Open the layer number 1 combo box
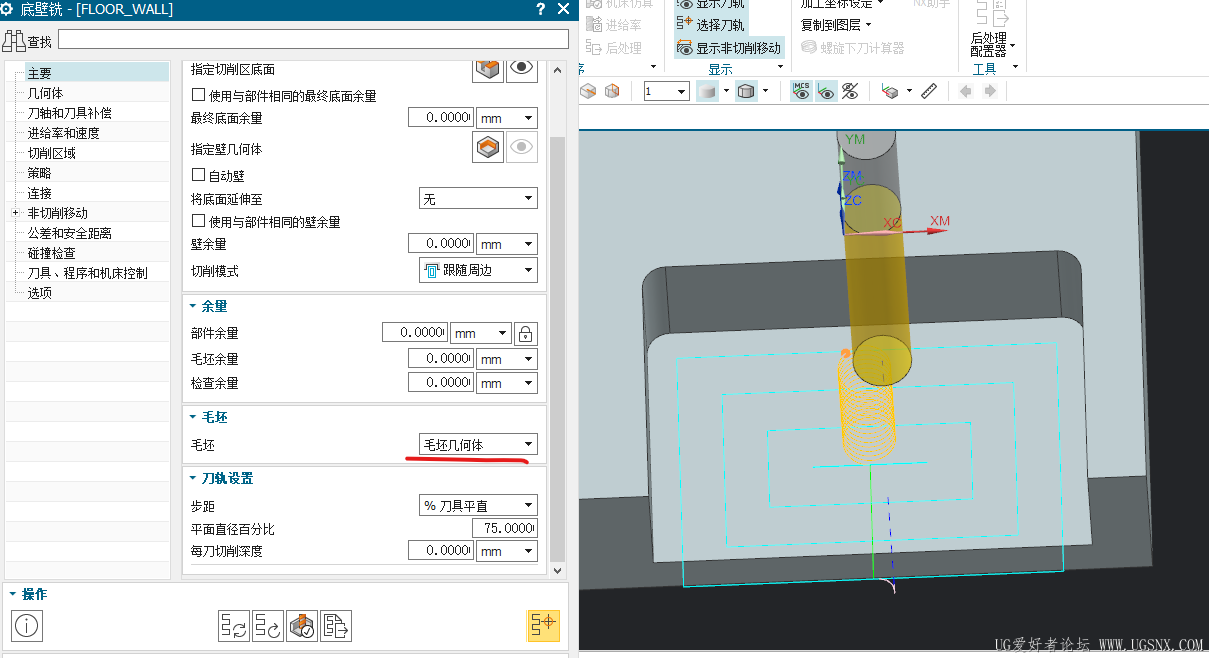Screen dimensions: 1209x658 [666, 91]
